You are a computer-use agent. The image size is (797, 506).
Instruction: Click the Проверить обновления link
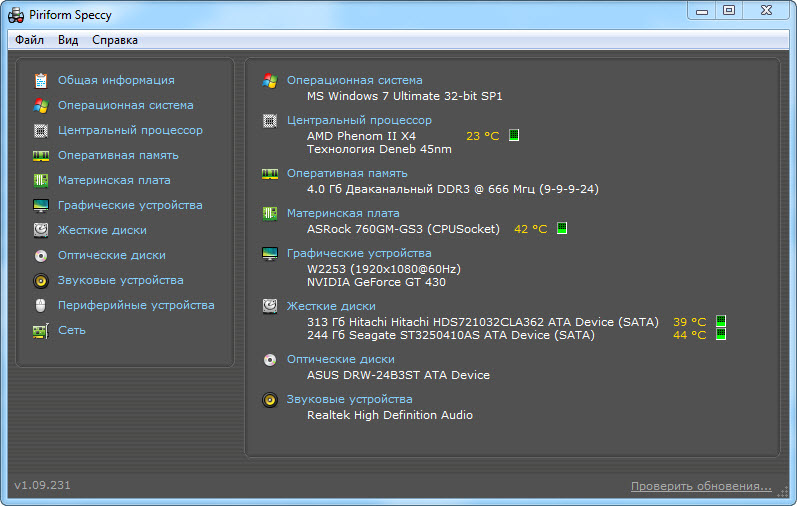[x=701, y=486]
